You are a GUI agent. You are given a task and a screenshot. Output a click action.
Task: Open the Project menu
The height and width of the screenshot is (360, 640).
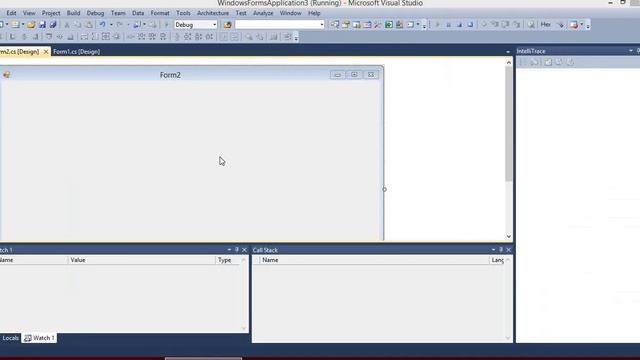51,13
